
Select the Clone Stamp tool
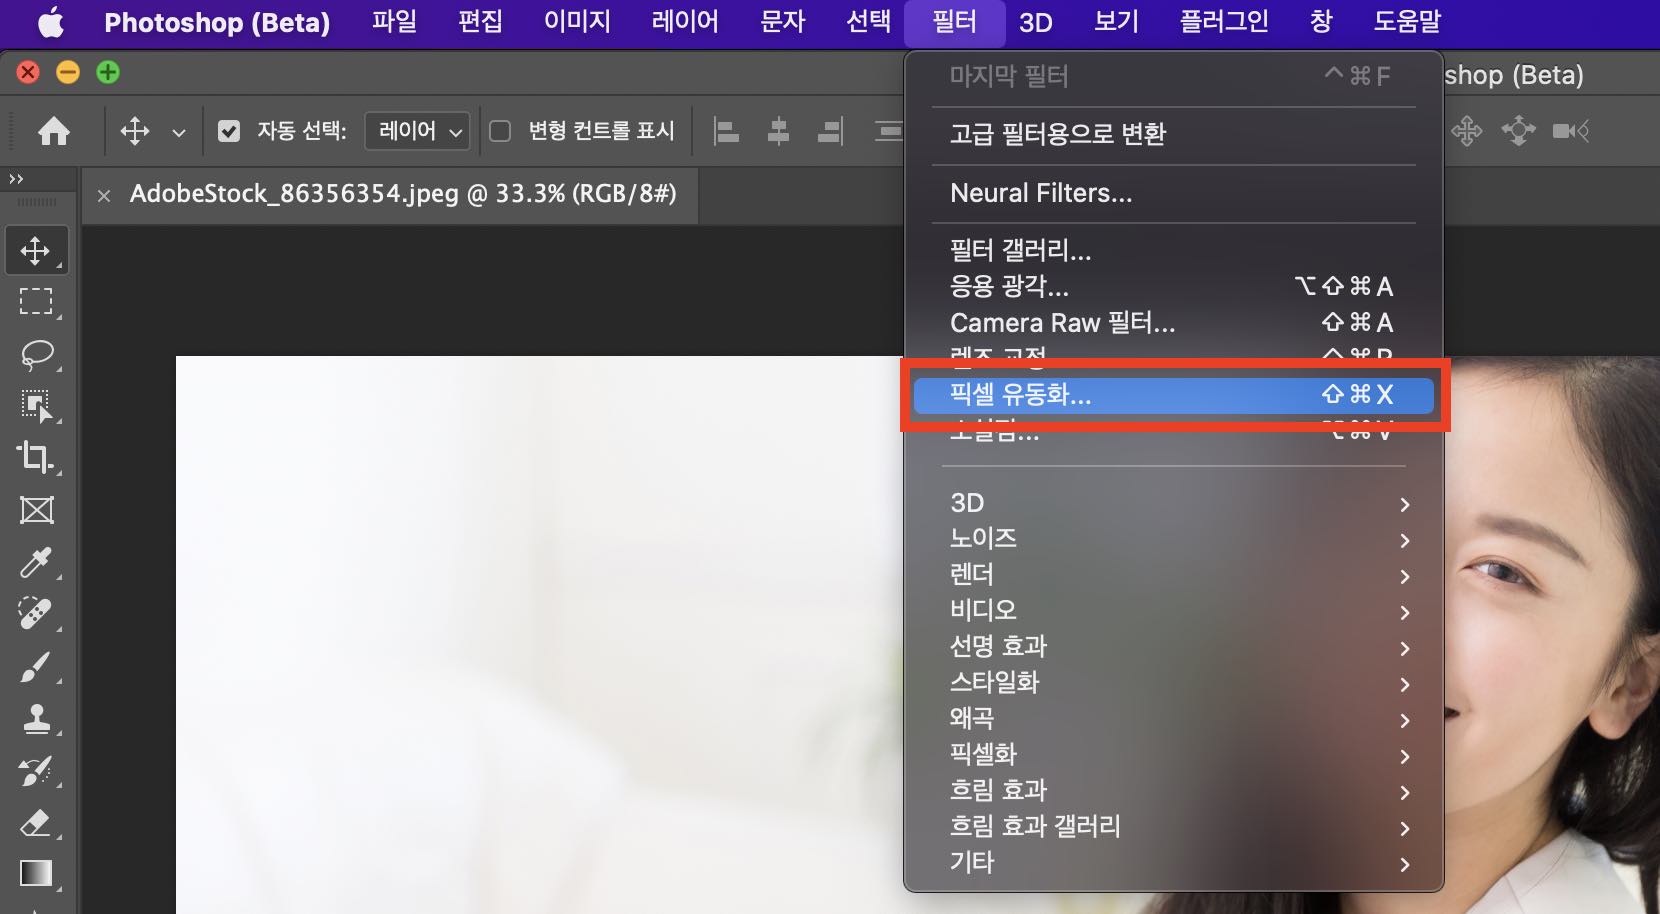(37, 719)
